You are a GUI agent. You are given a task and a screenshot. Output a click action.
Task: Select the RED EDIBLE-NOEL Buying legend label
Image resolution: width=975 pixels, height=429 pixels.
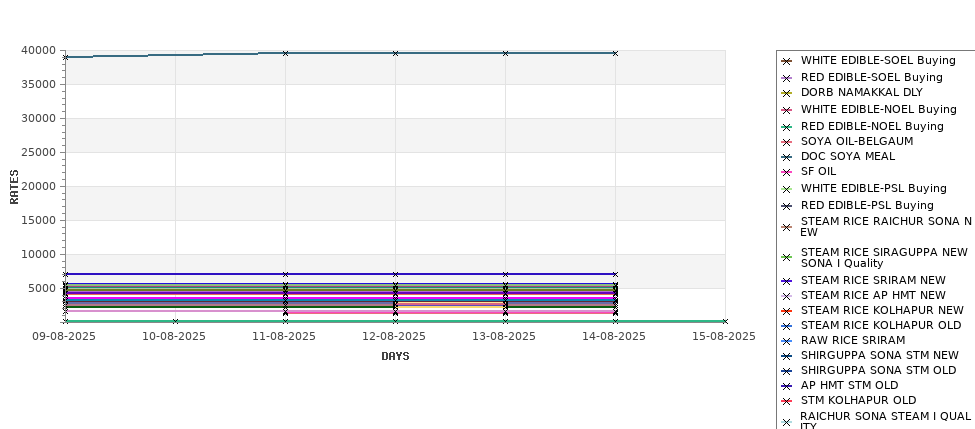click(872, 126)
